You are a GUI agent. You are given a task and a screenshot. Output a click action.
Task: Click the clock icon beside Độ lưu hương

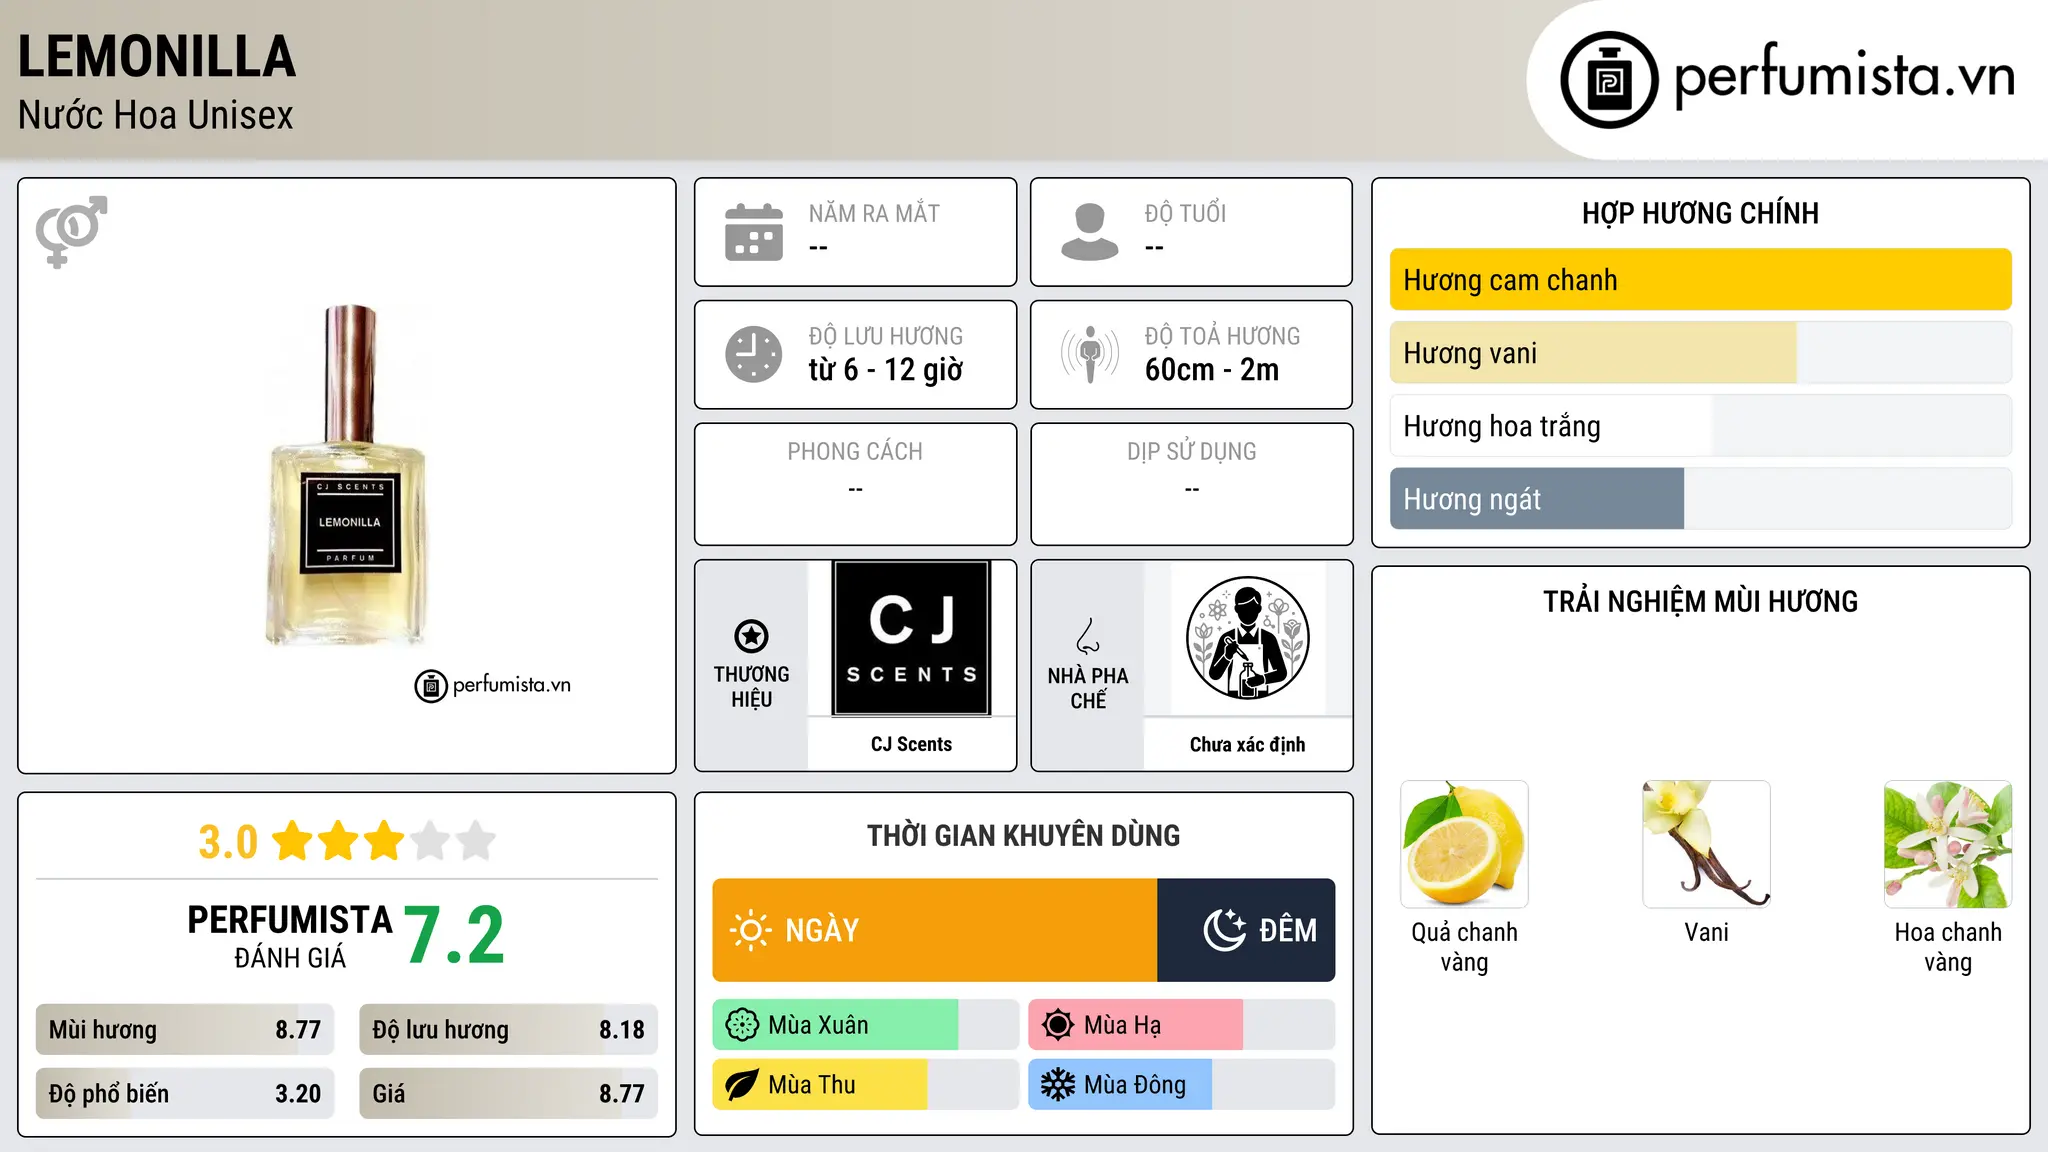click(754, 354)
